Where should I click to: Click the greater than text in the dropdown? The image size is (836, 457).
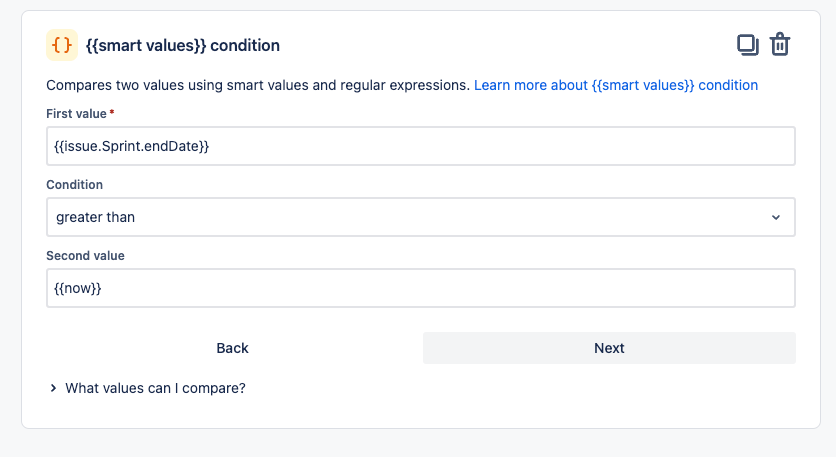(x=95, y=218)
